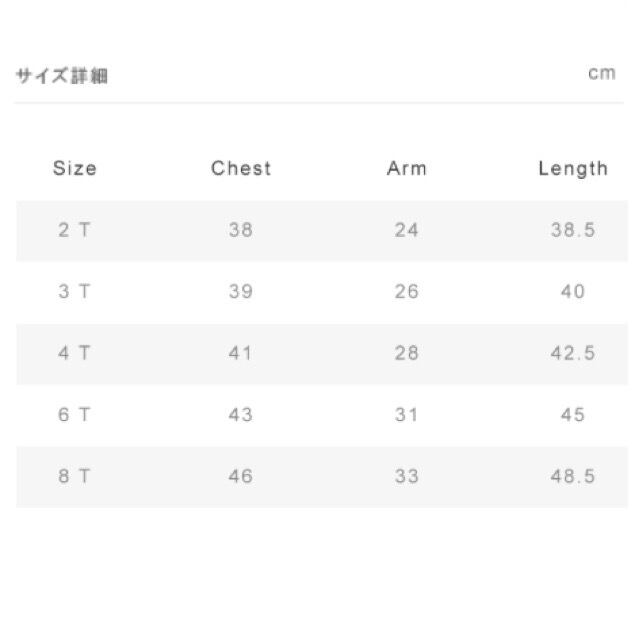The image size is (640, 640).
Task: Click the 8 T size row label
Action: pyautogui.click(x=75, y=476)
